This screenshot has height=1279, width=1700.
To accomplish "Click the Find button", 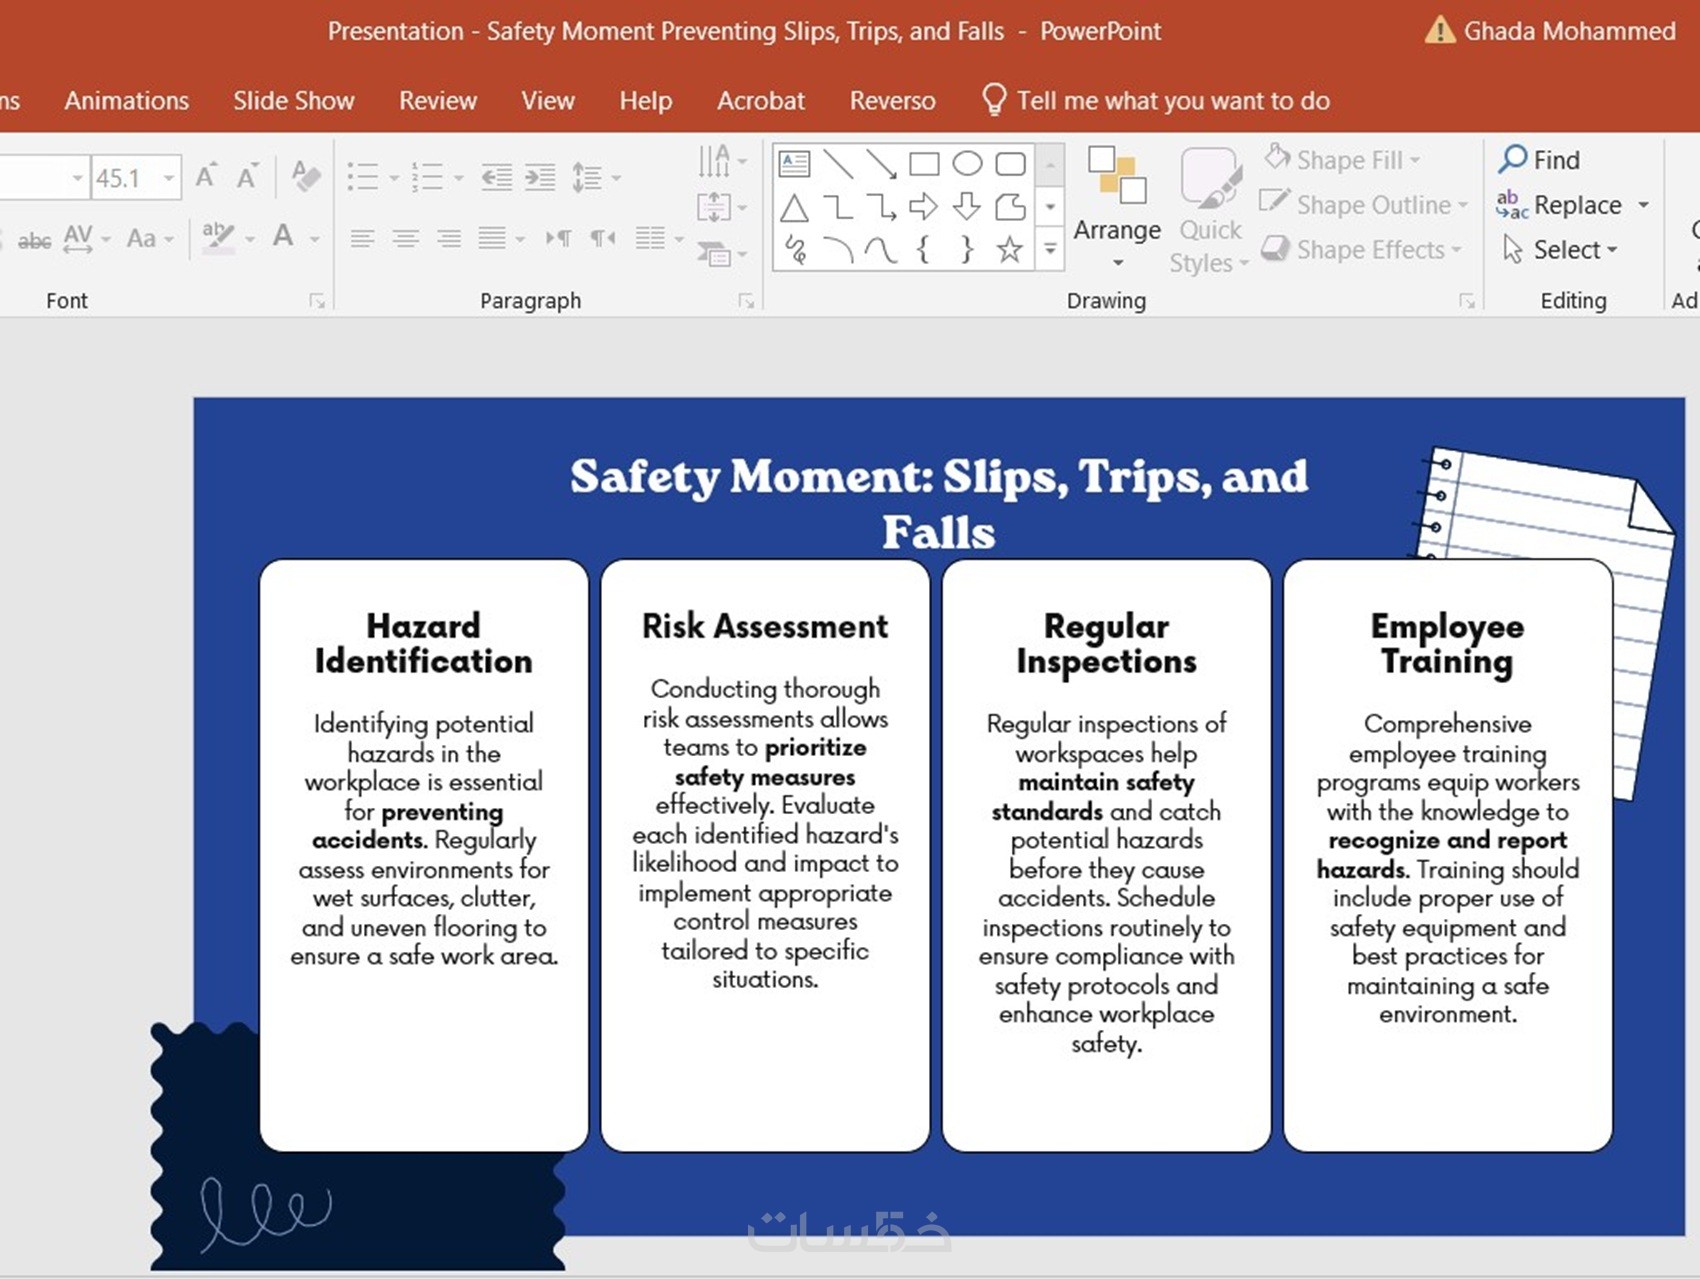I will tap(1540, 160).
